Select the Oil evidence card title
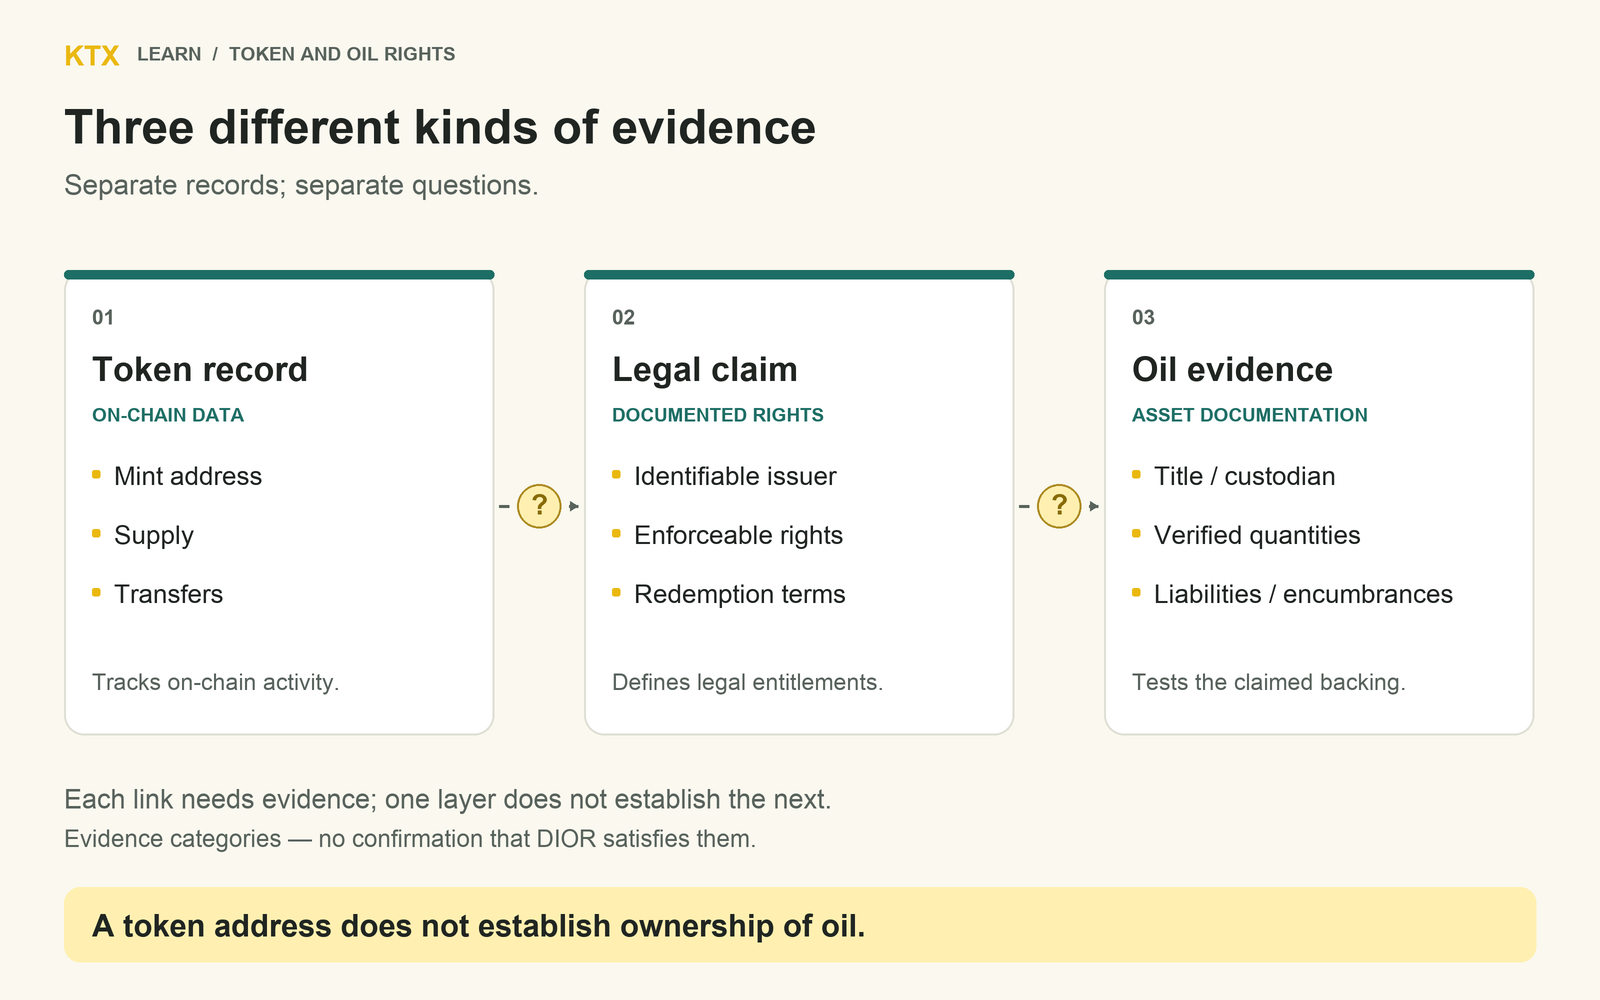Viewport: 1600px width, 1000px height. 1232,369
